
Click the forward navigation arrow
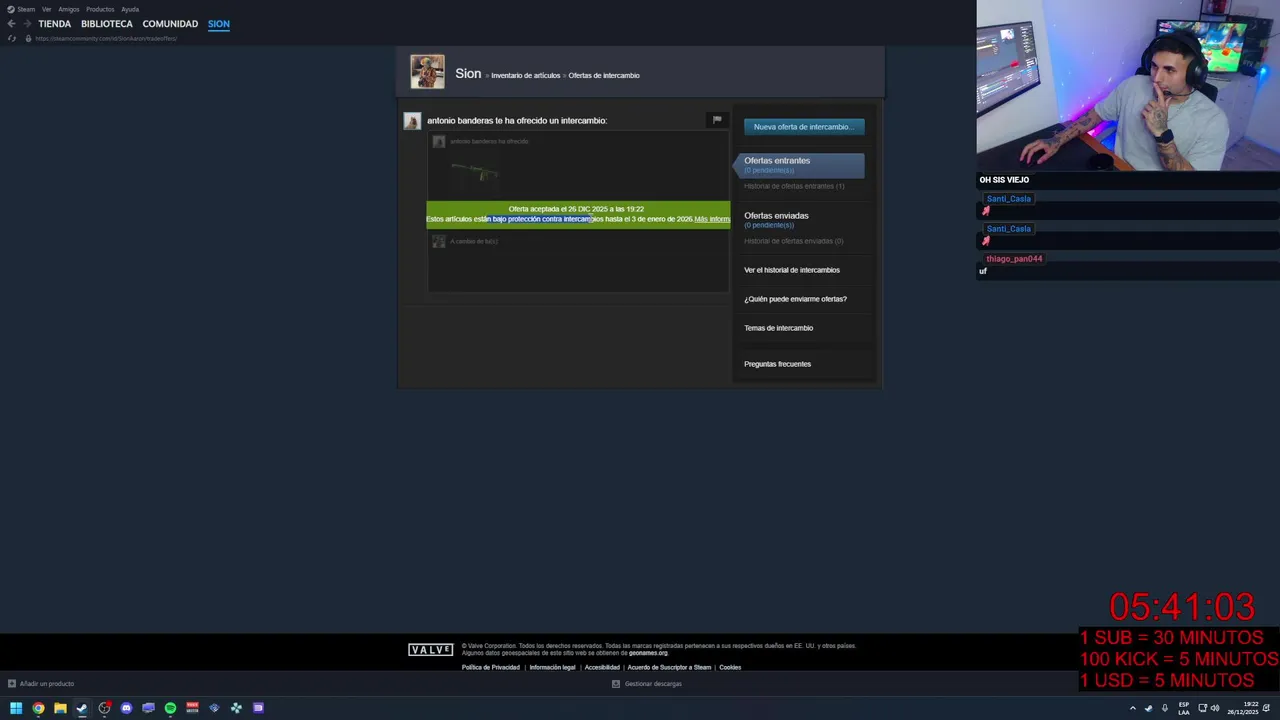26,24
